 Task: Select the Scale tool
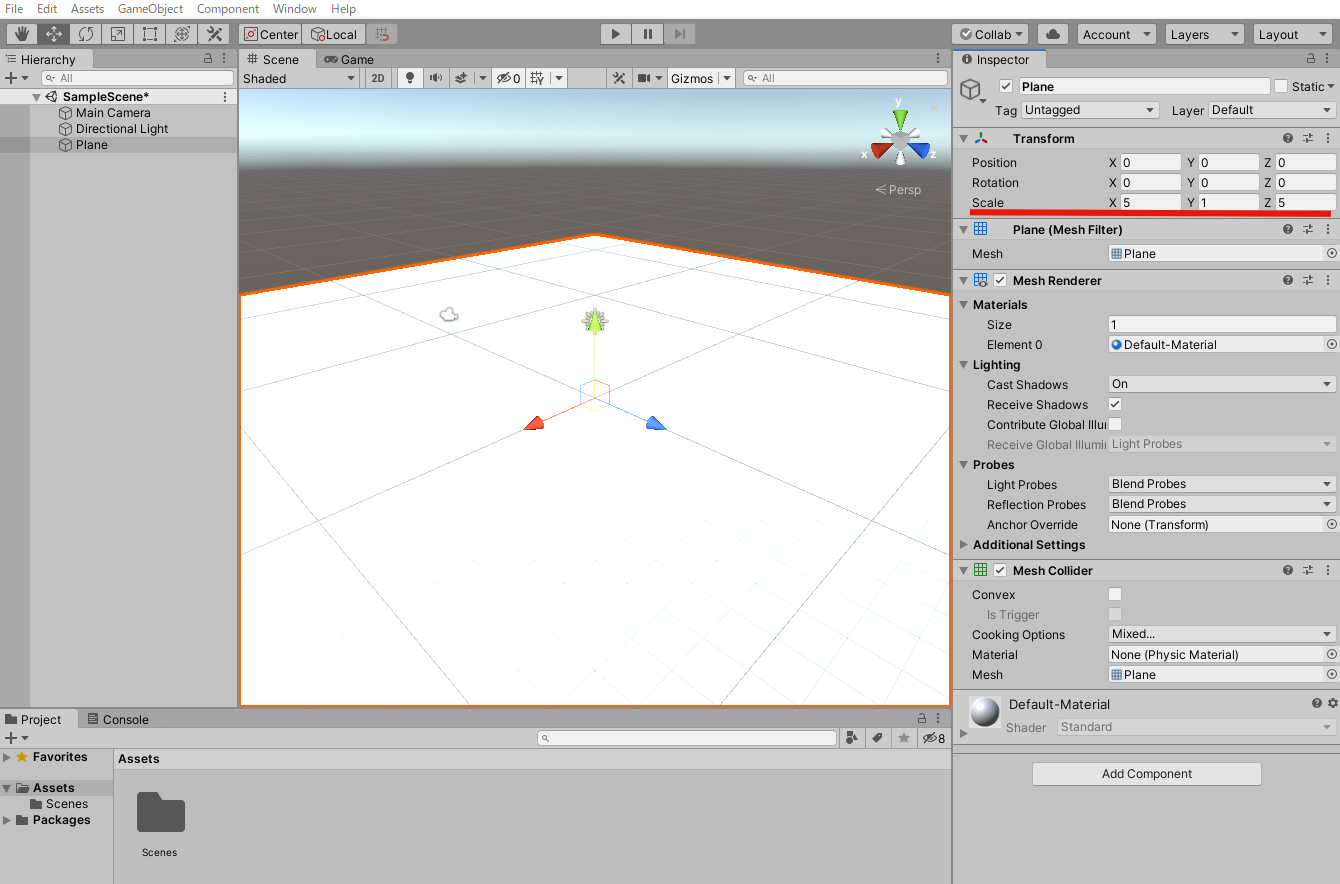[x=117, y=33]
